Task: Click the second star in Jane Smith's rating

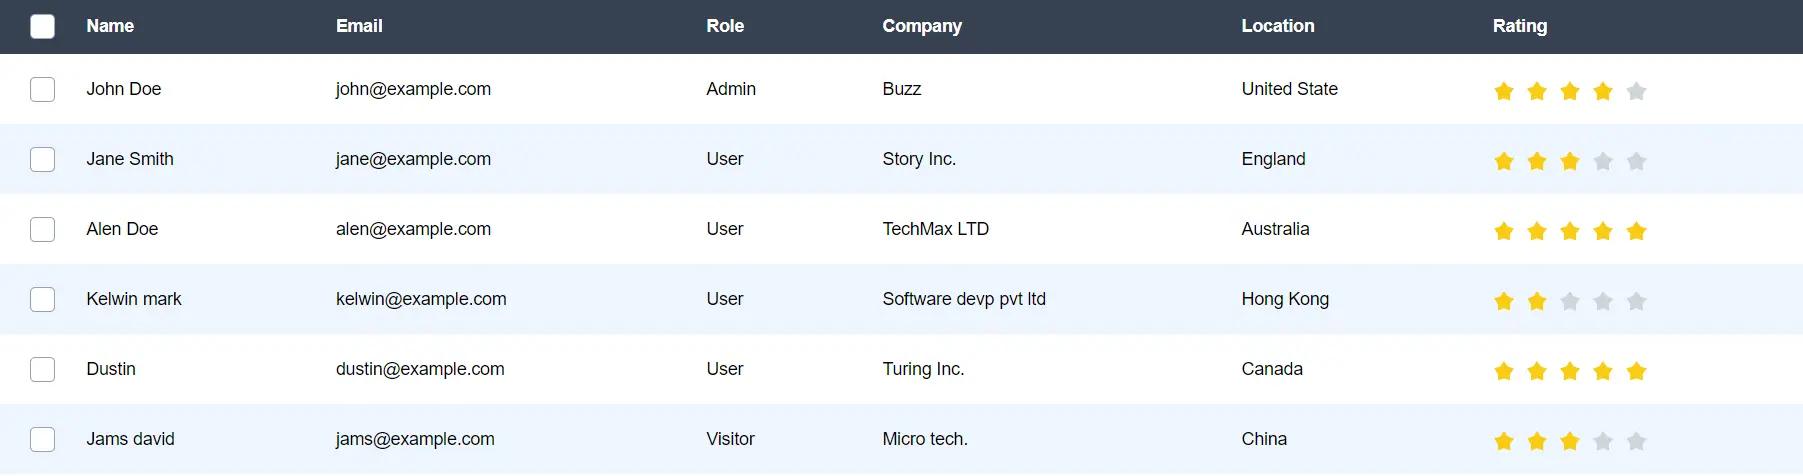Action: [1537, 161]
